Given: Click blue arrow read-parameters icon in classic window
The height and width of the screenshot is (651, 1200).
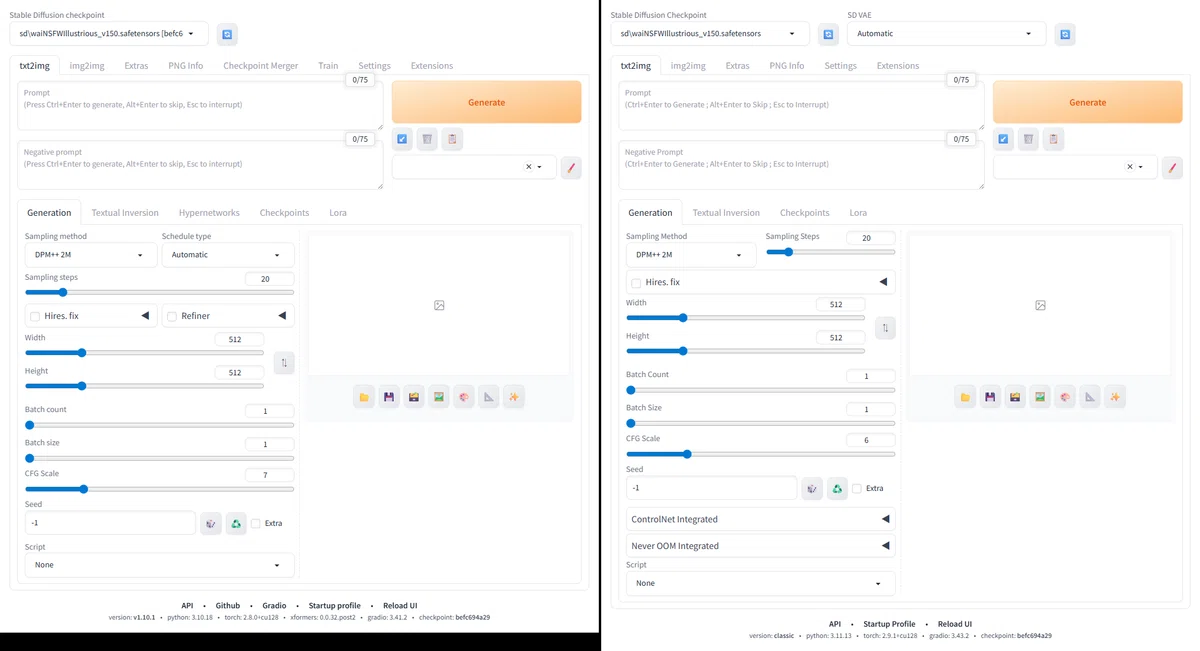Looking at the screenshot, I should pyautogui.click(x=1003, y=139).
